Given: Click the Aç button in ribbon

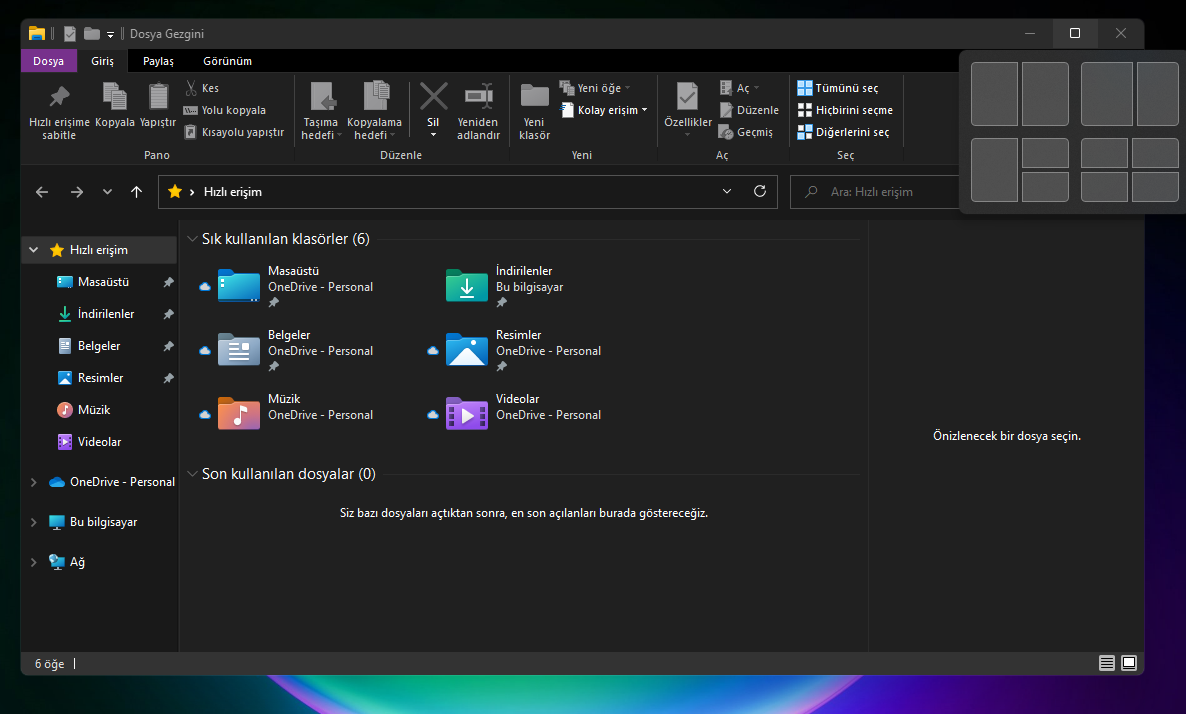Looking at the screenshot, I should point(739,88).
